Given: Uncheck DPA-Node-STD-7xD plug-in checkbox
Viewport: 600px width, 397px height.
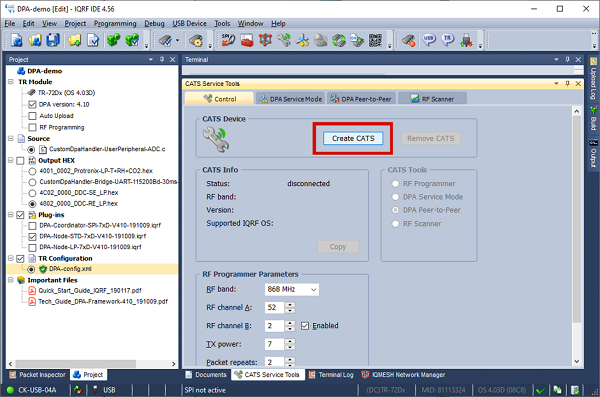Looking at the screenshot, I should [x=33, y=236].
